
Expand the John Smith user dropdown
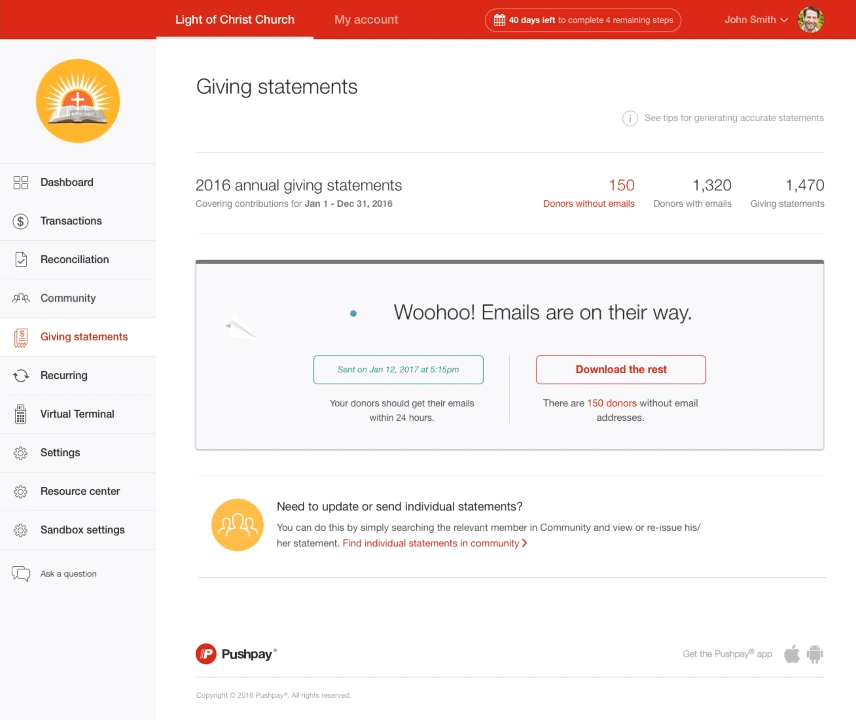point(756,20)
